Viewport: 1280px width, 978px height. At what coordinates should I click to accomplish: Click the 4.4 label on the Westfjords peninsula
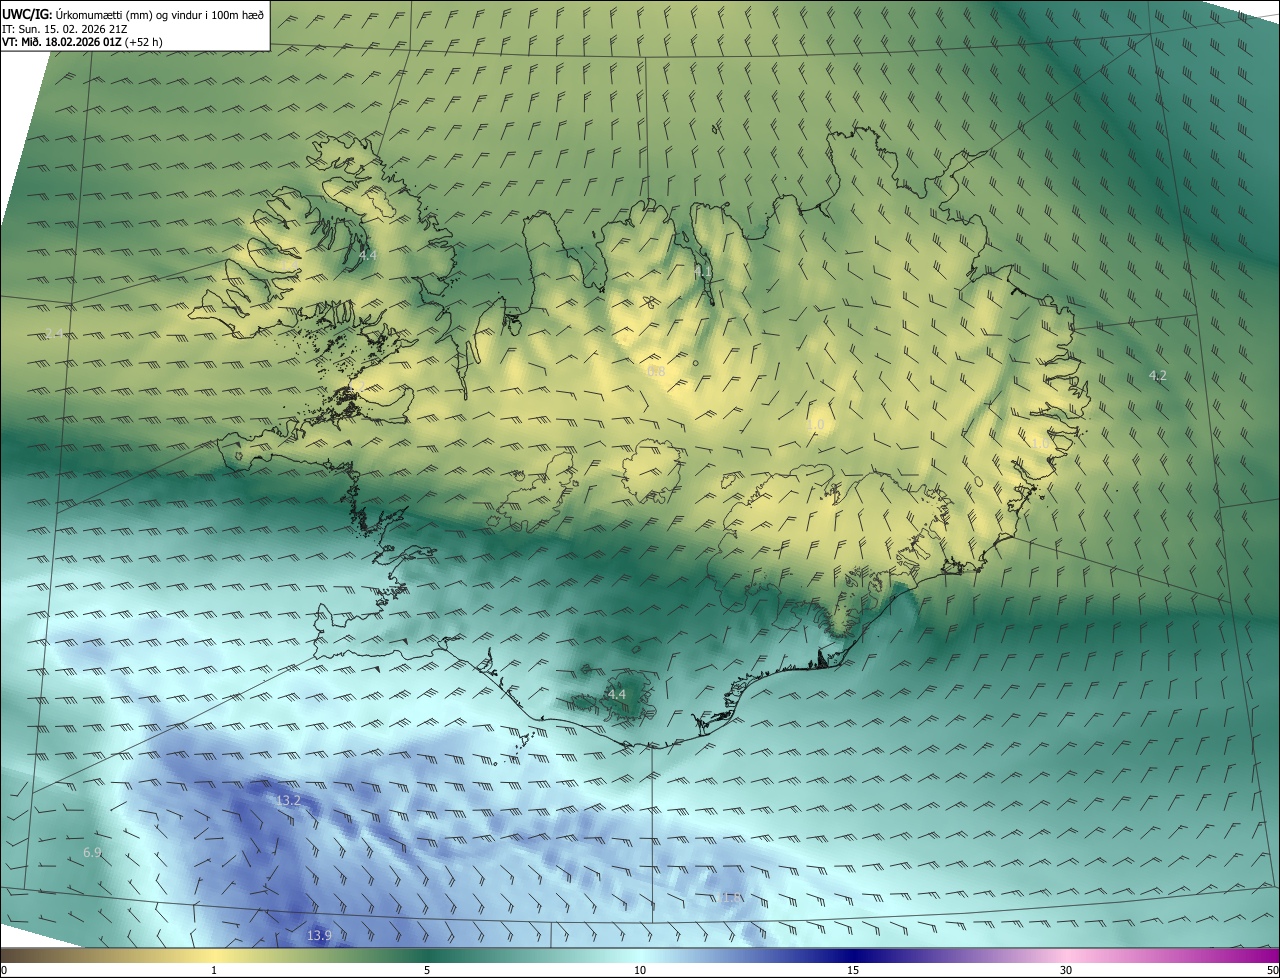(x=367, y=256)
